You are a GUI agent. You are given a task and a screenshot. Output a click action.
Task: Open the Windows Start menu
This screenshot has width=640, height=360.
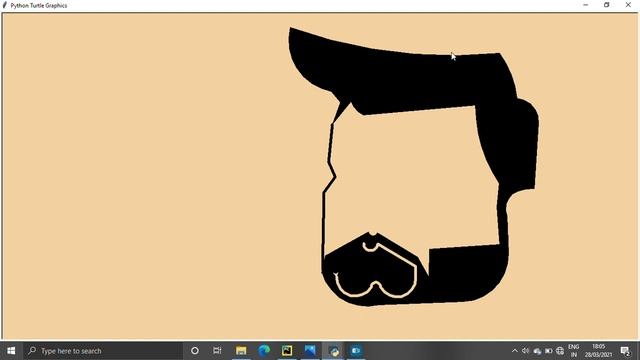(x=11, y=351)
